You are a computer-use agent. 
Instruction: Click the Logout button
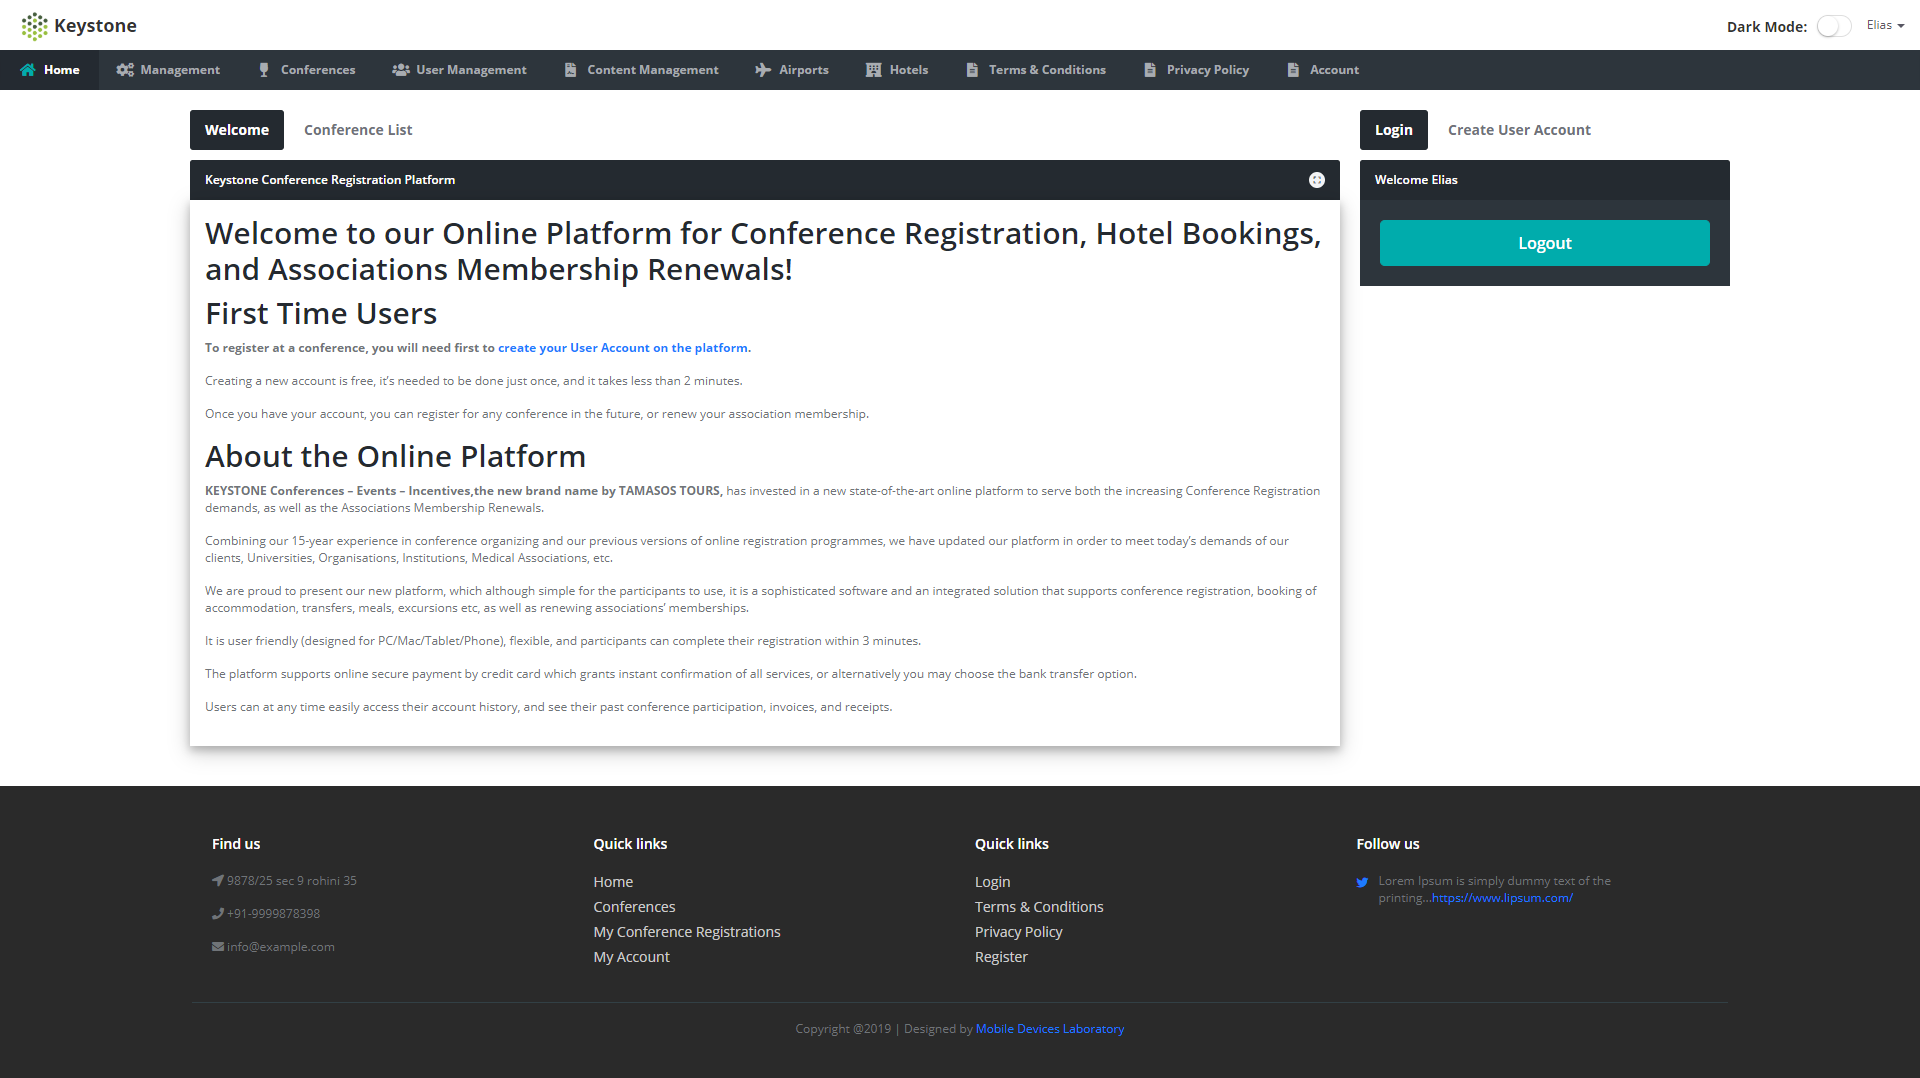1543,242
